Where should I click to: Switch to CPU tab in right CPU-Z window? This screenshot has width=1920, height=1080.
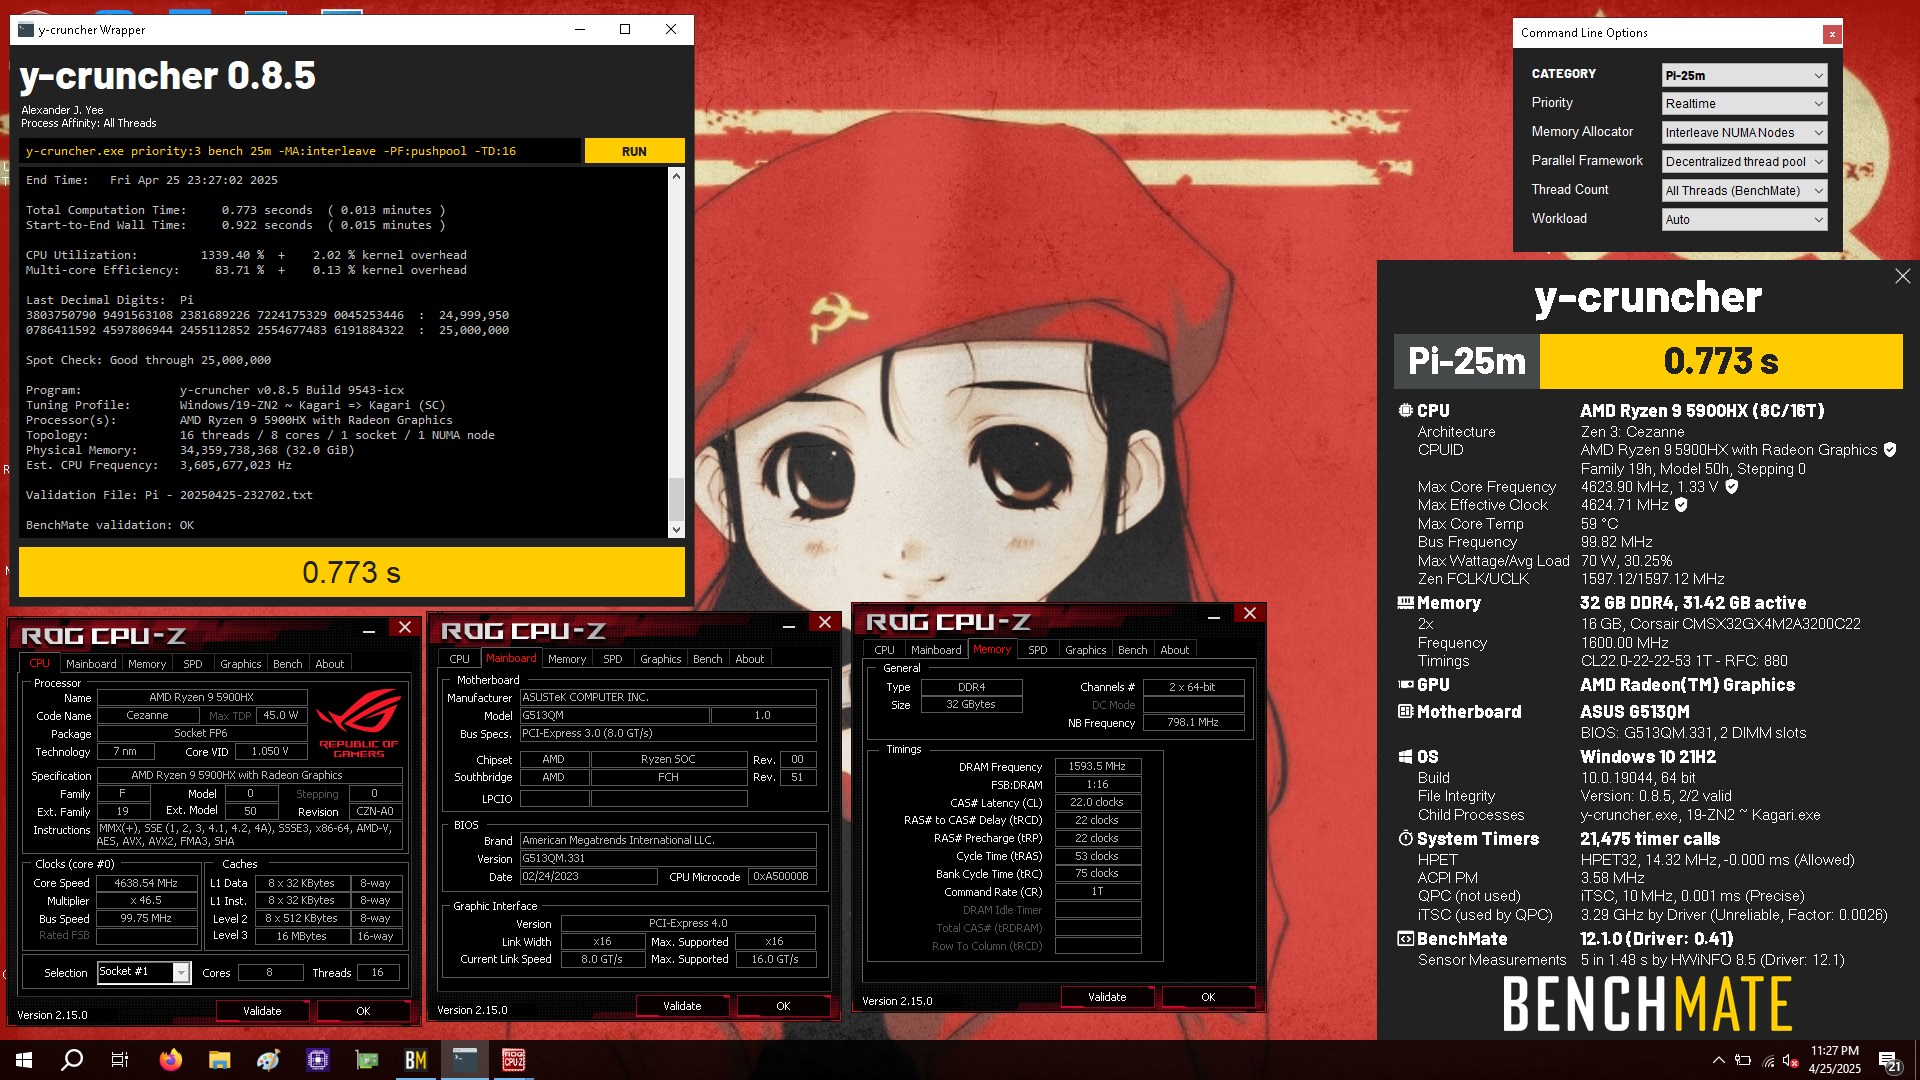coord(885,650)
